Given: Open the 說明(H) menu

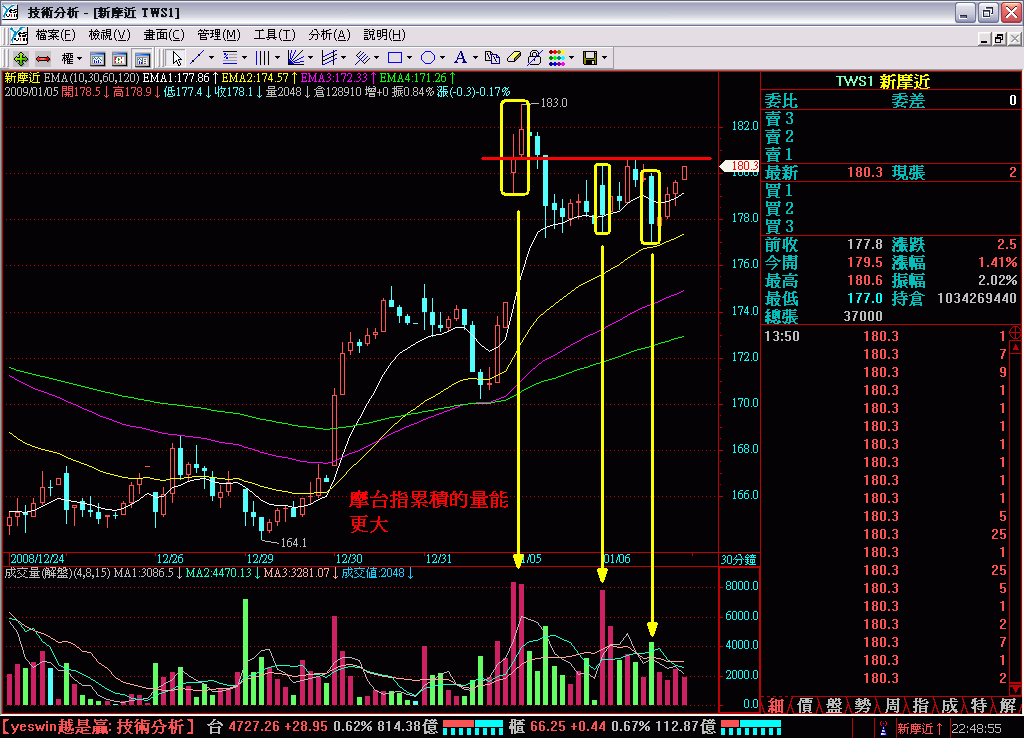Looking at the screenshot, I should point(384,35).
